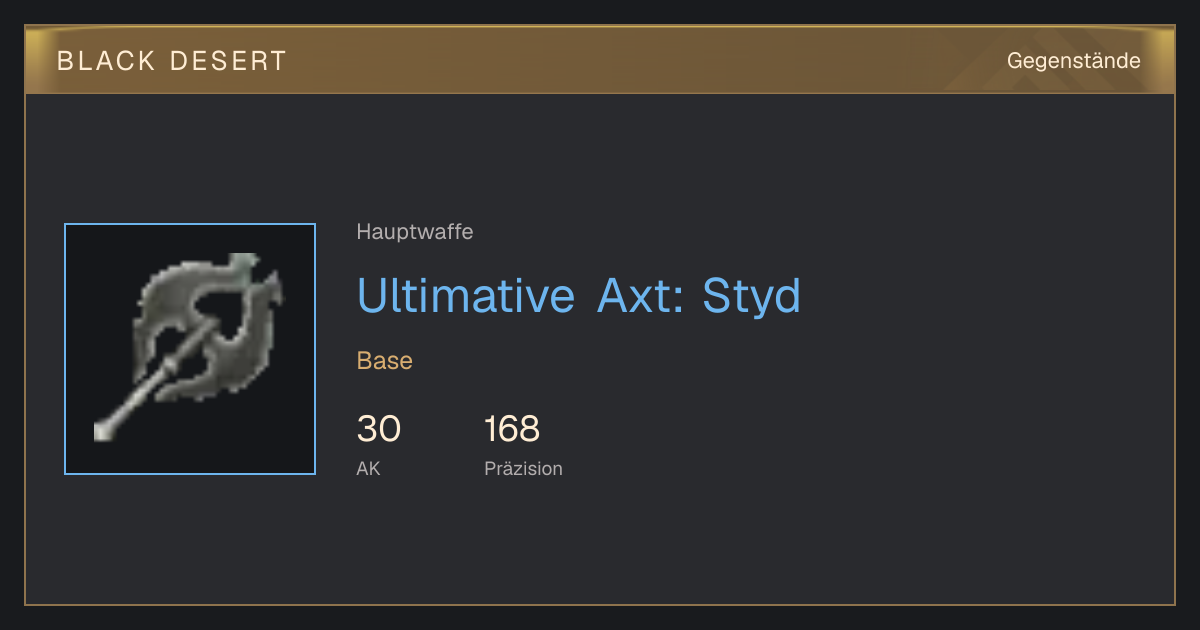Click the word Axt: in item title
This screenshot has height=630, width=1200.
click(x=640, y=296)
